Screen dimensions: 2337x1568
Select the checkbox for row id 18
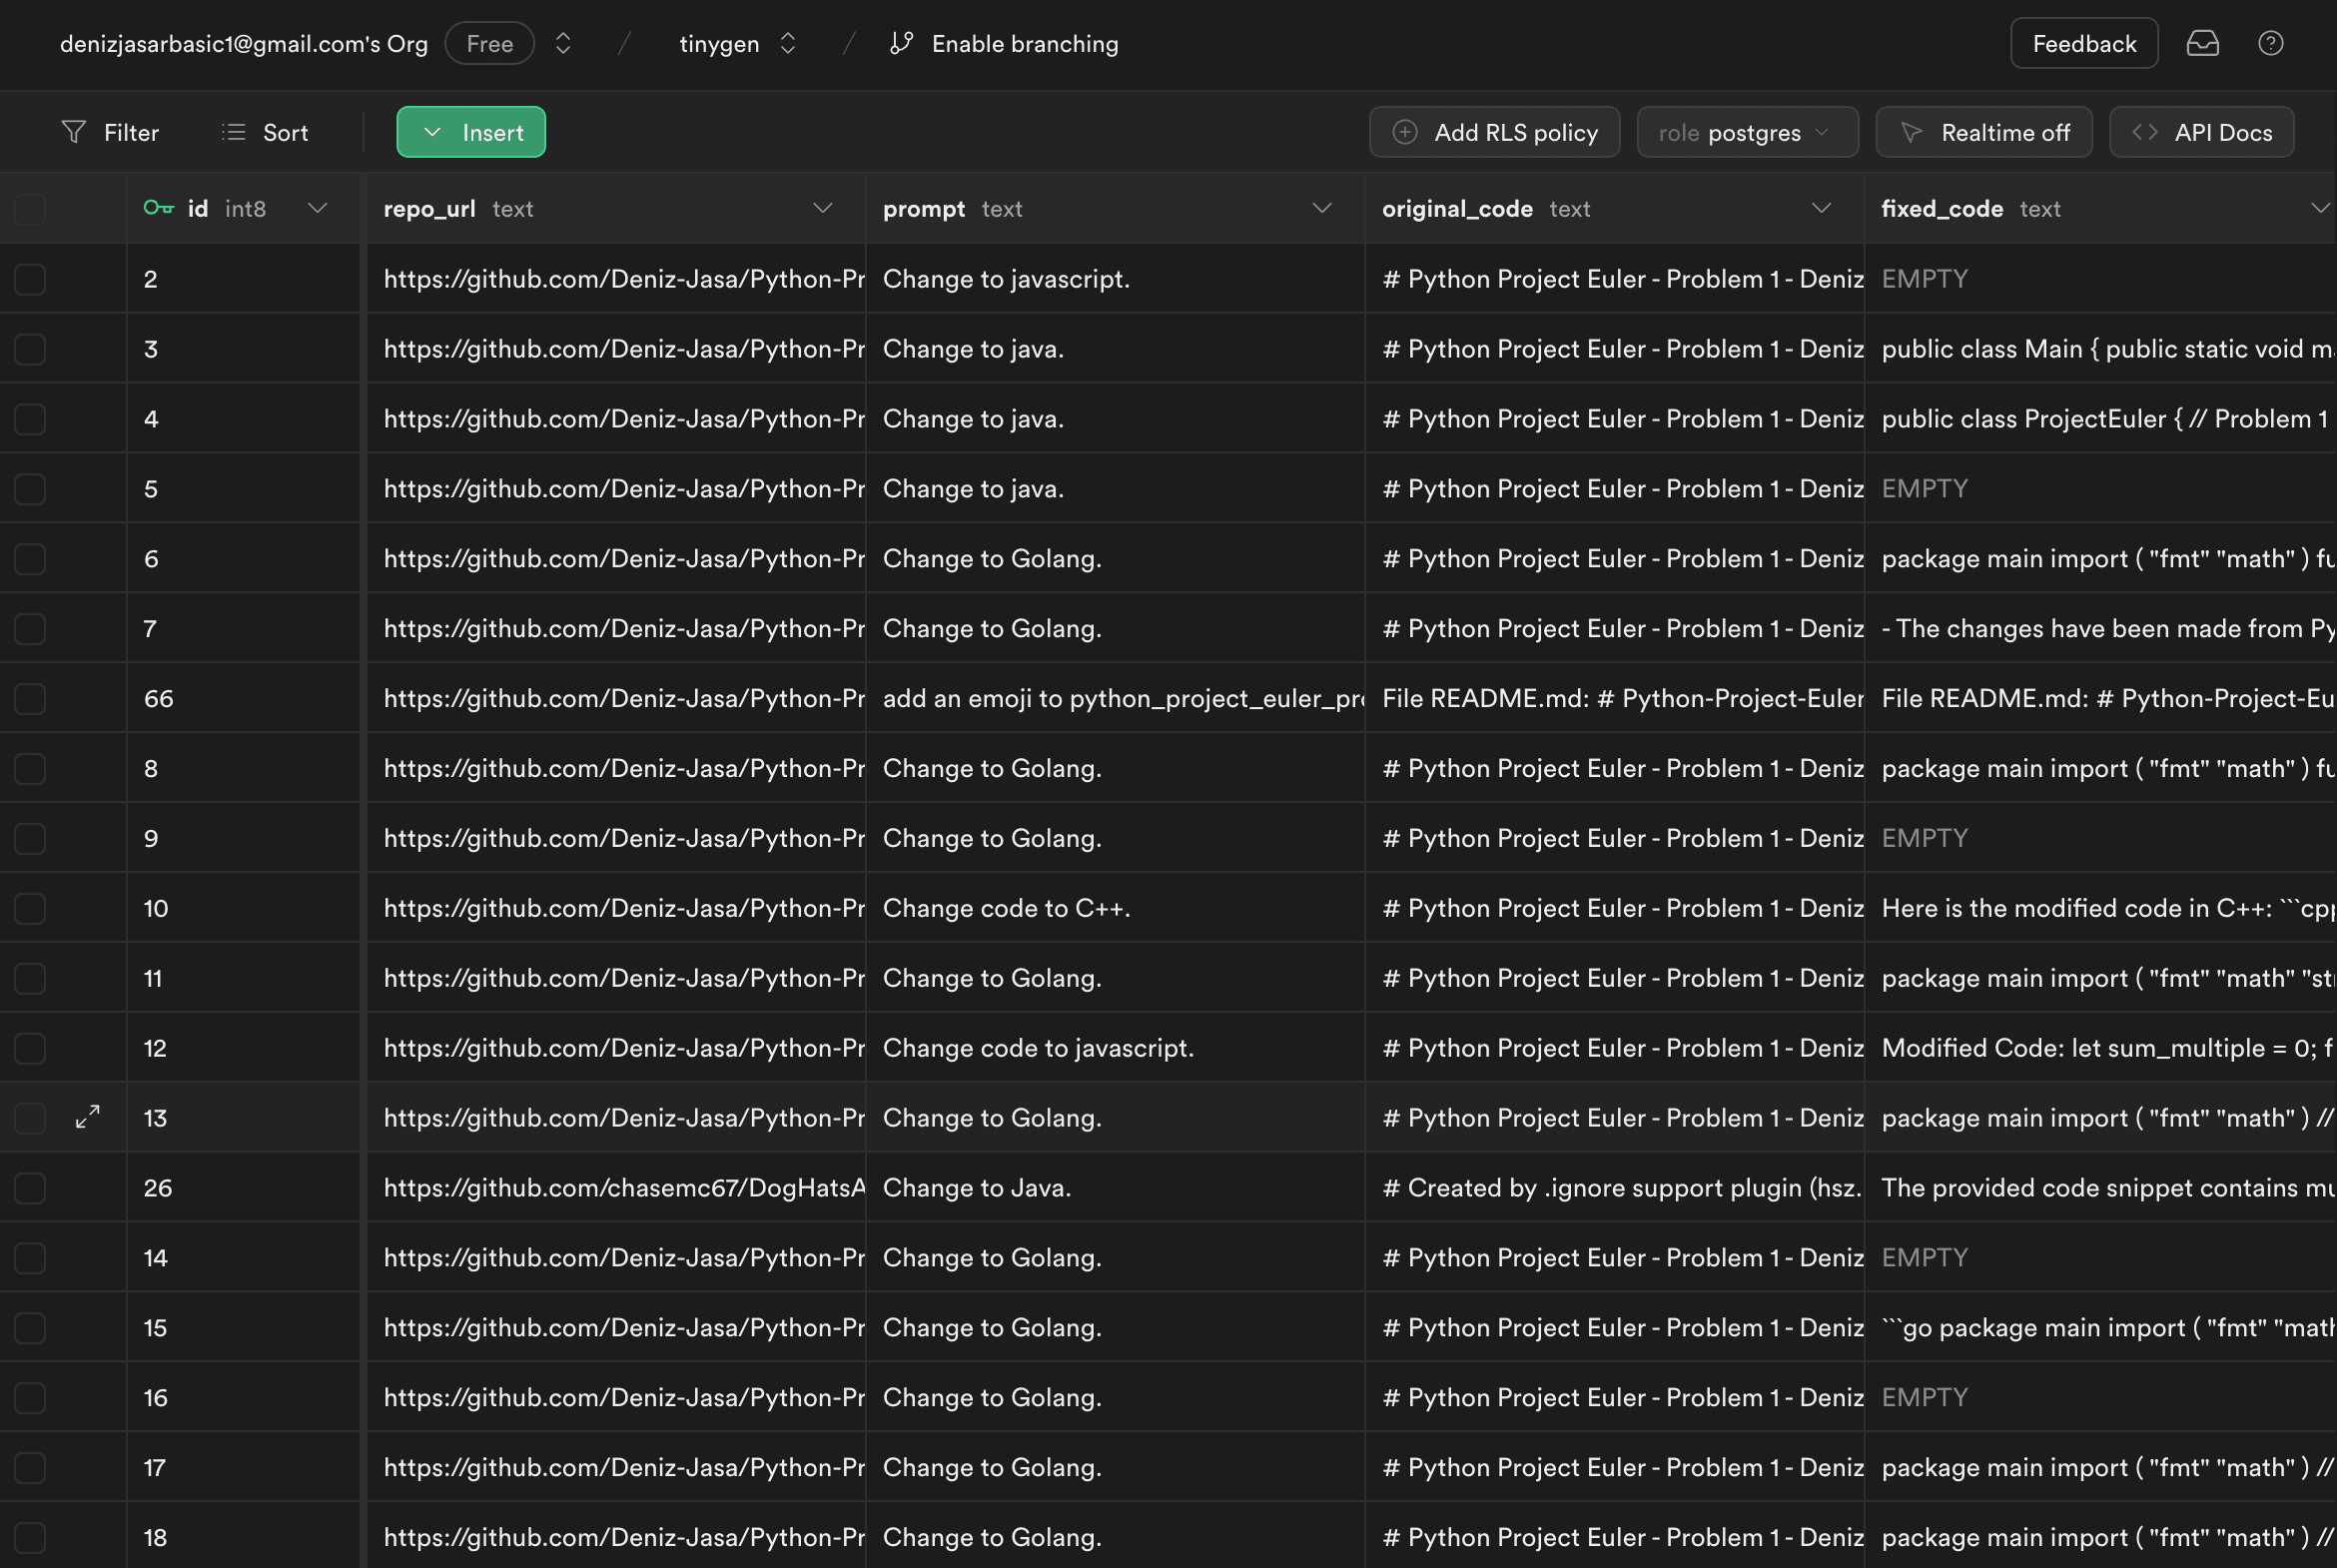(x=30, y=1537)
